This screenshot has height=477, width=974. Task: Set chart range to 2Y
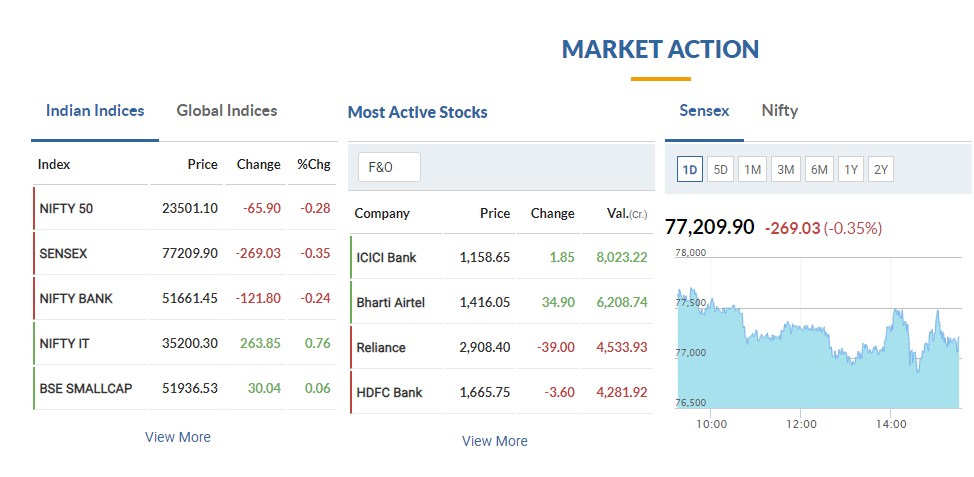click(x=881, y=170)
